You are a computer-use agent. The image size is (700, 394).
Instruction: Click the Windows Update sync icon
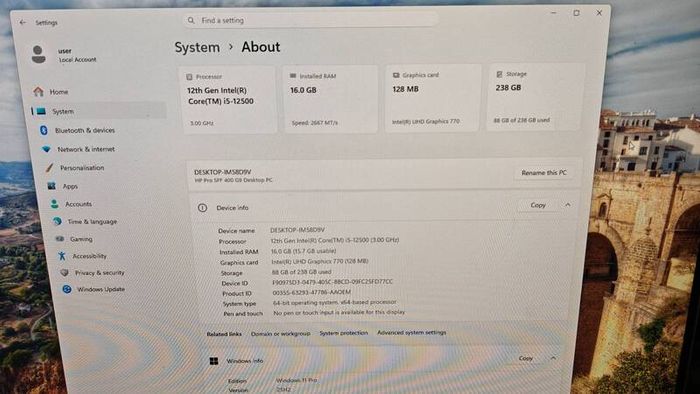point(67,289)
